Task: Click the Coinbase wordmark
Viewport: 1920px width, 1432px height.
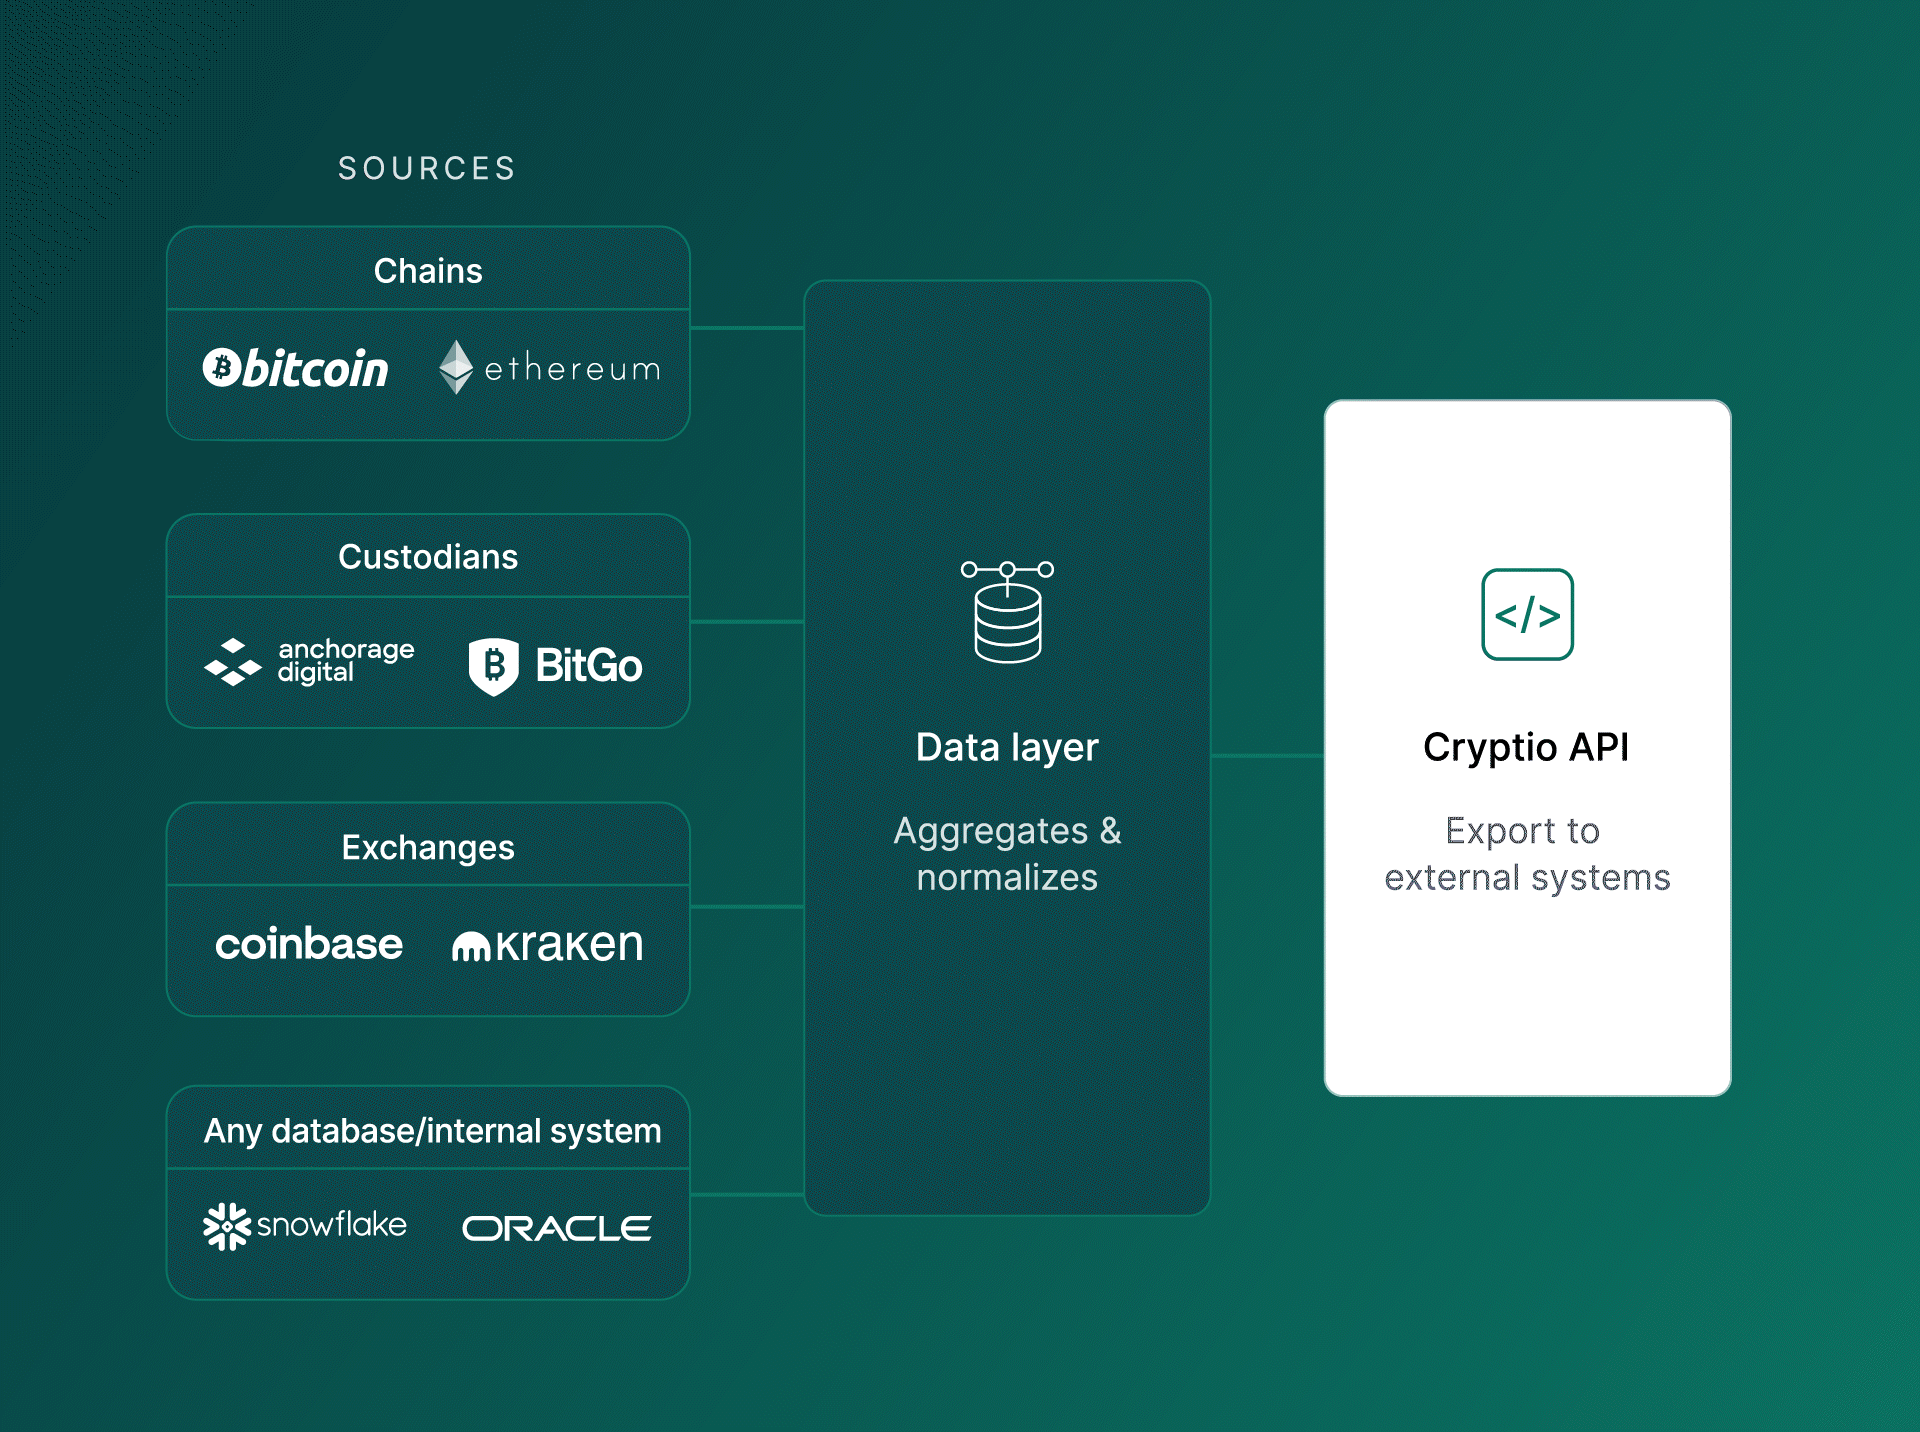Action: tap(308, 943)
